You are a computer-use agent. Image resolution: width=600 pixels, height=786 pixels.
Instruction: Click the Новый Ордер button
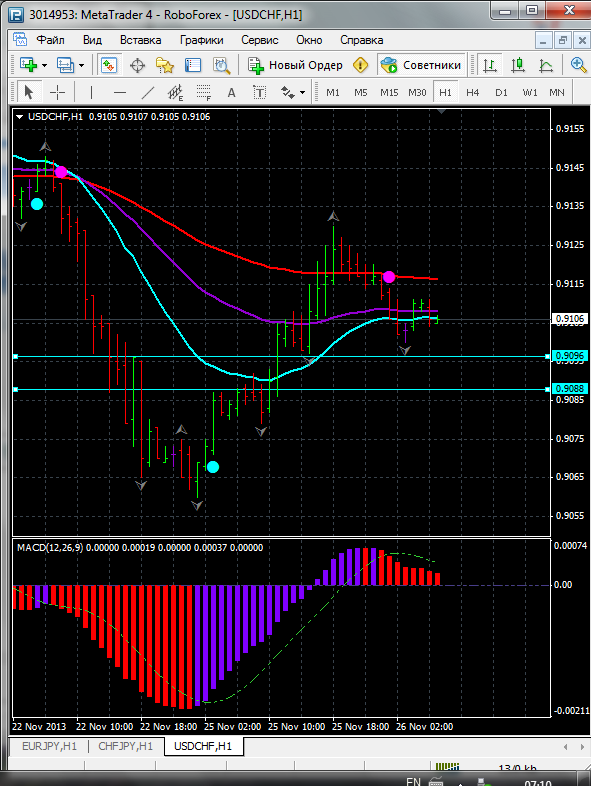point(296,65)
